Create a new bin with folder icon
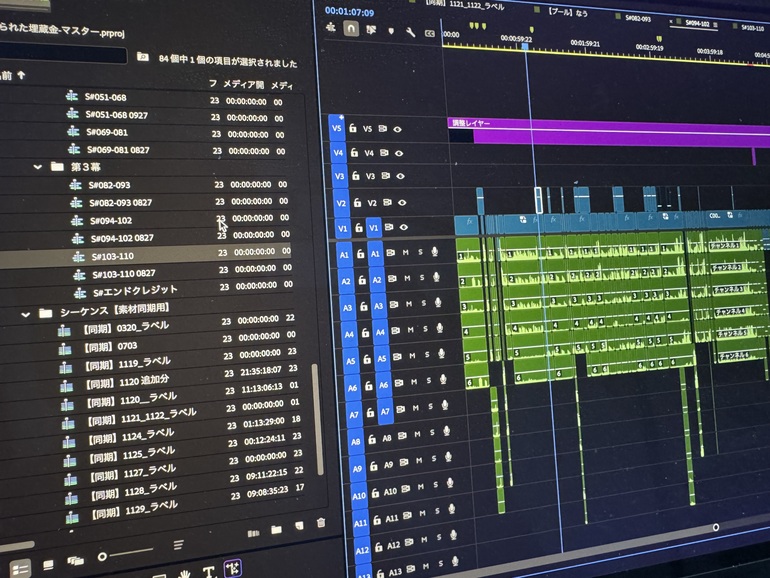This screenshot has width=770, height=578. pos(275,527)
